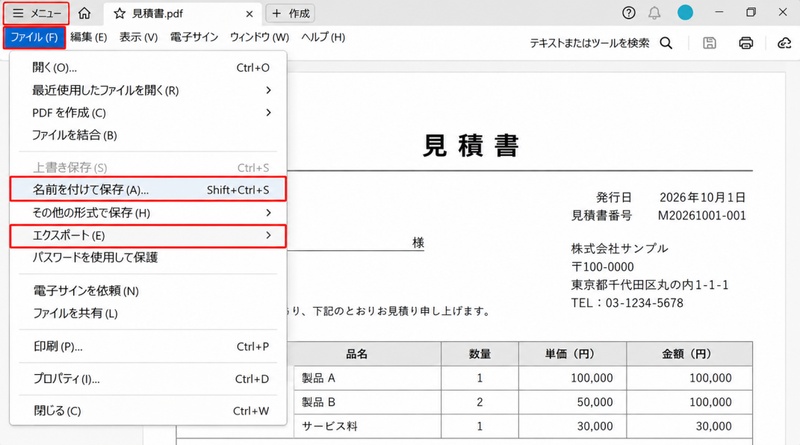Click the search magnifier icon
800x445 pixels.
[x=666, y=43]
